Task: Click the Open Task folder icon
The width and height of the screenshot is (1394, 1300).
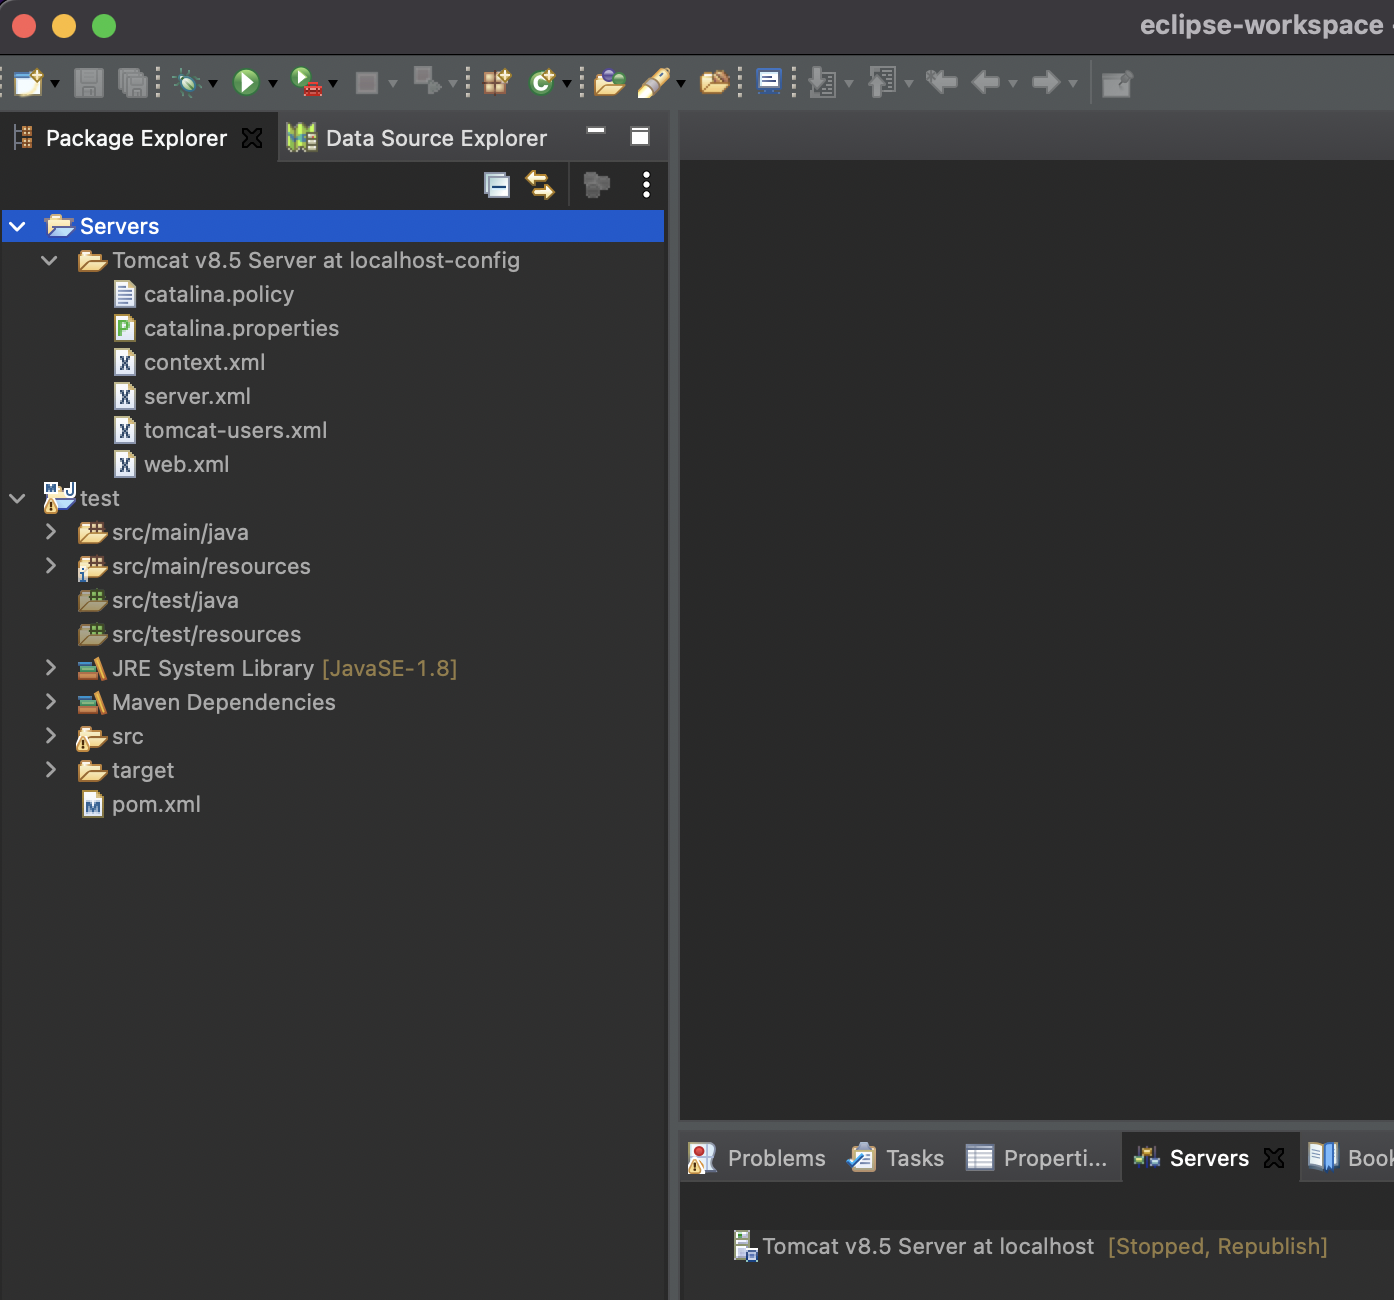Action: pos(714,82)
